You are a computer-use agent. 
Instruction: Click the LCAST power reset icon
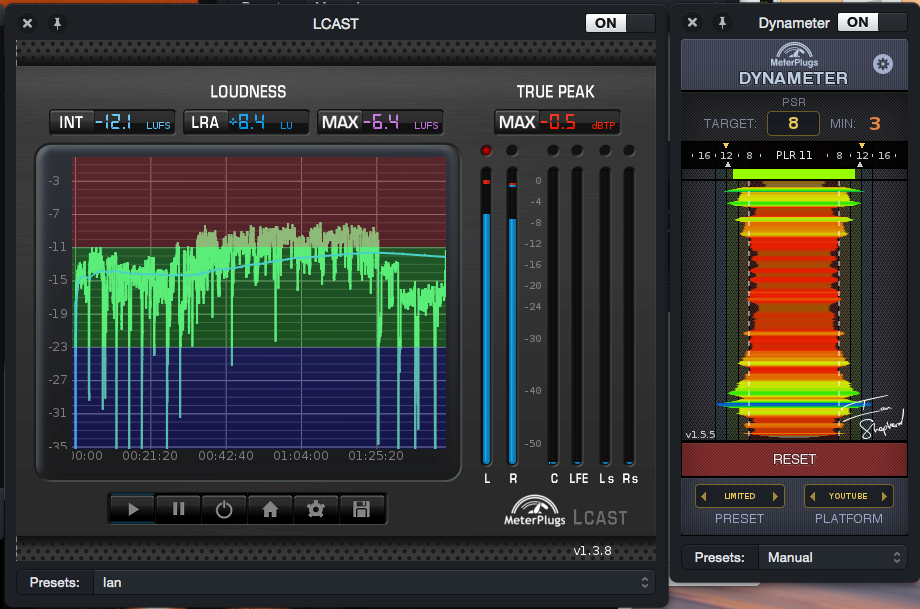[224, 509]
